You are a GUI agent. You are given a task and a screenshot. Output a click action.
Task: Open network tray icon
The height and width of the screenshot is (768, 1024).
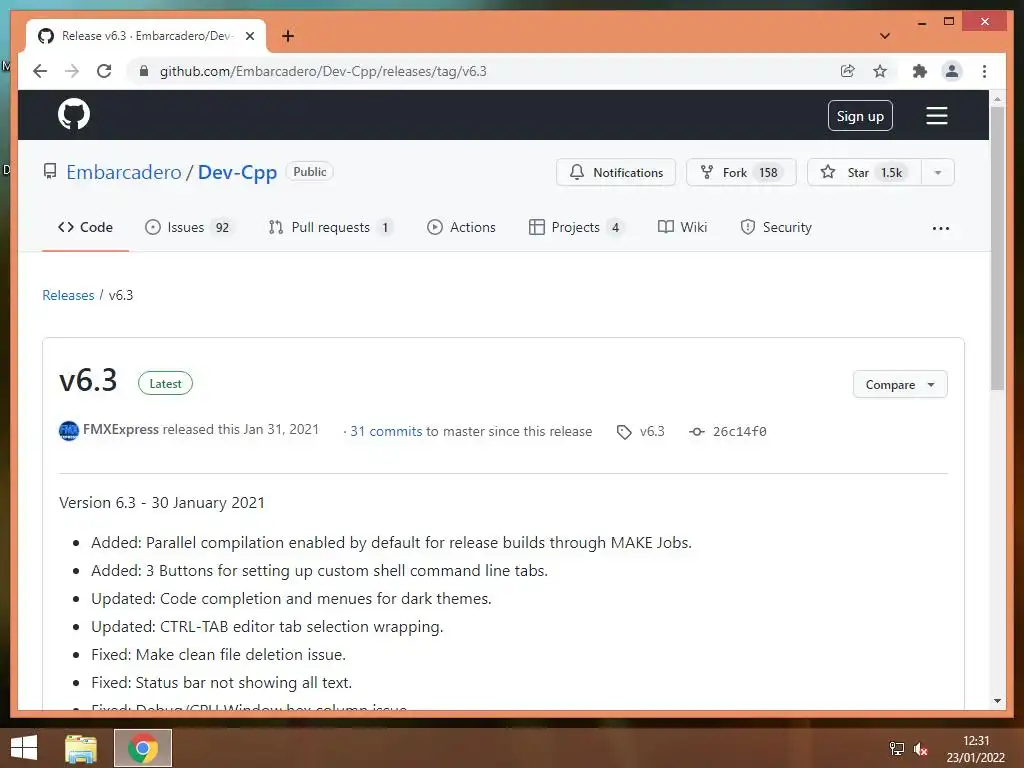click(x=897, y=749)
